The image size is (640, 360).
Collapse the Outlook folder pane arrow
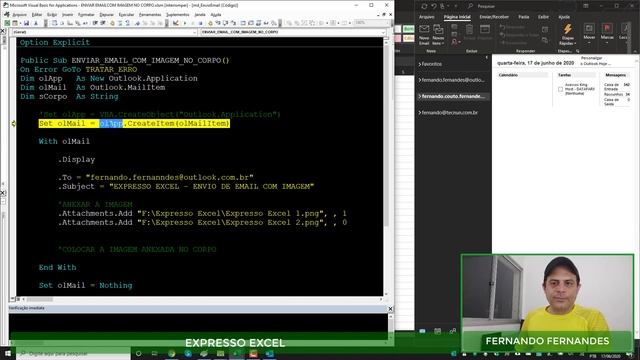pos(487,58)
